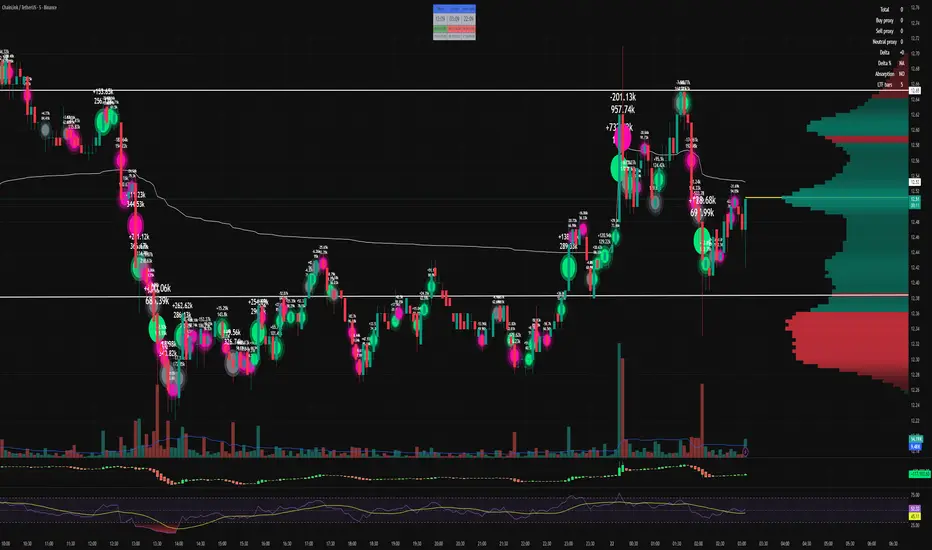
Task: Click the blue 5.48K volume average label
Action: (915, 447)
